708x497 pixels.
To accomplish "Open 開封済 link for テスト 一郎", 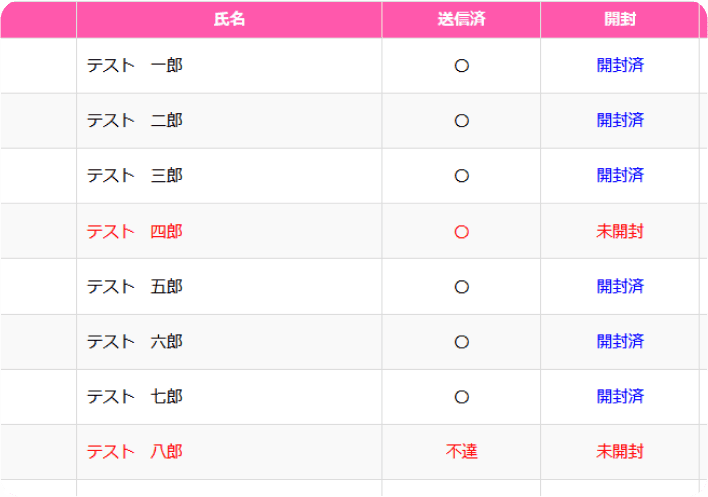I will click(620, 65).
